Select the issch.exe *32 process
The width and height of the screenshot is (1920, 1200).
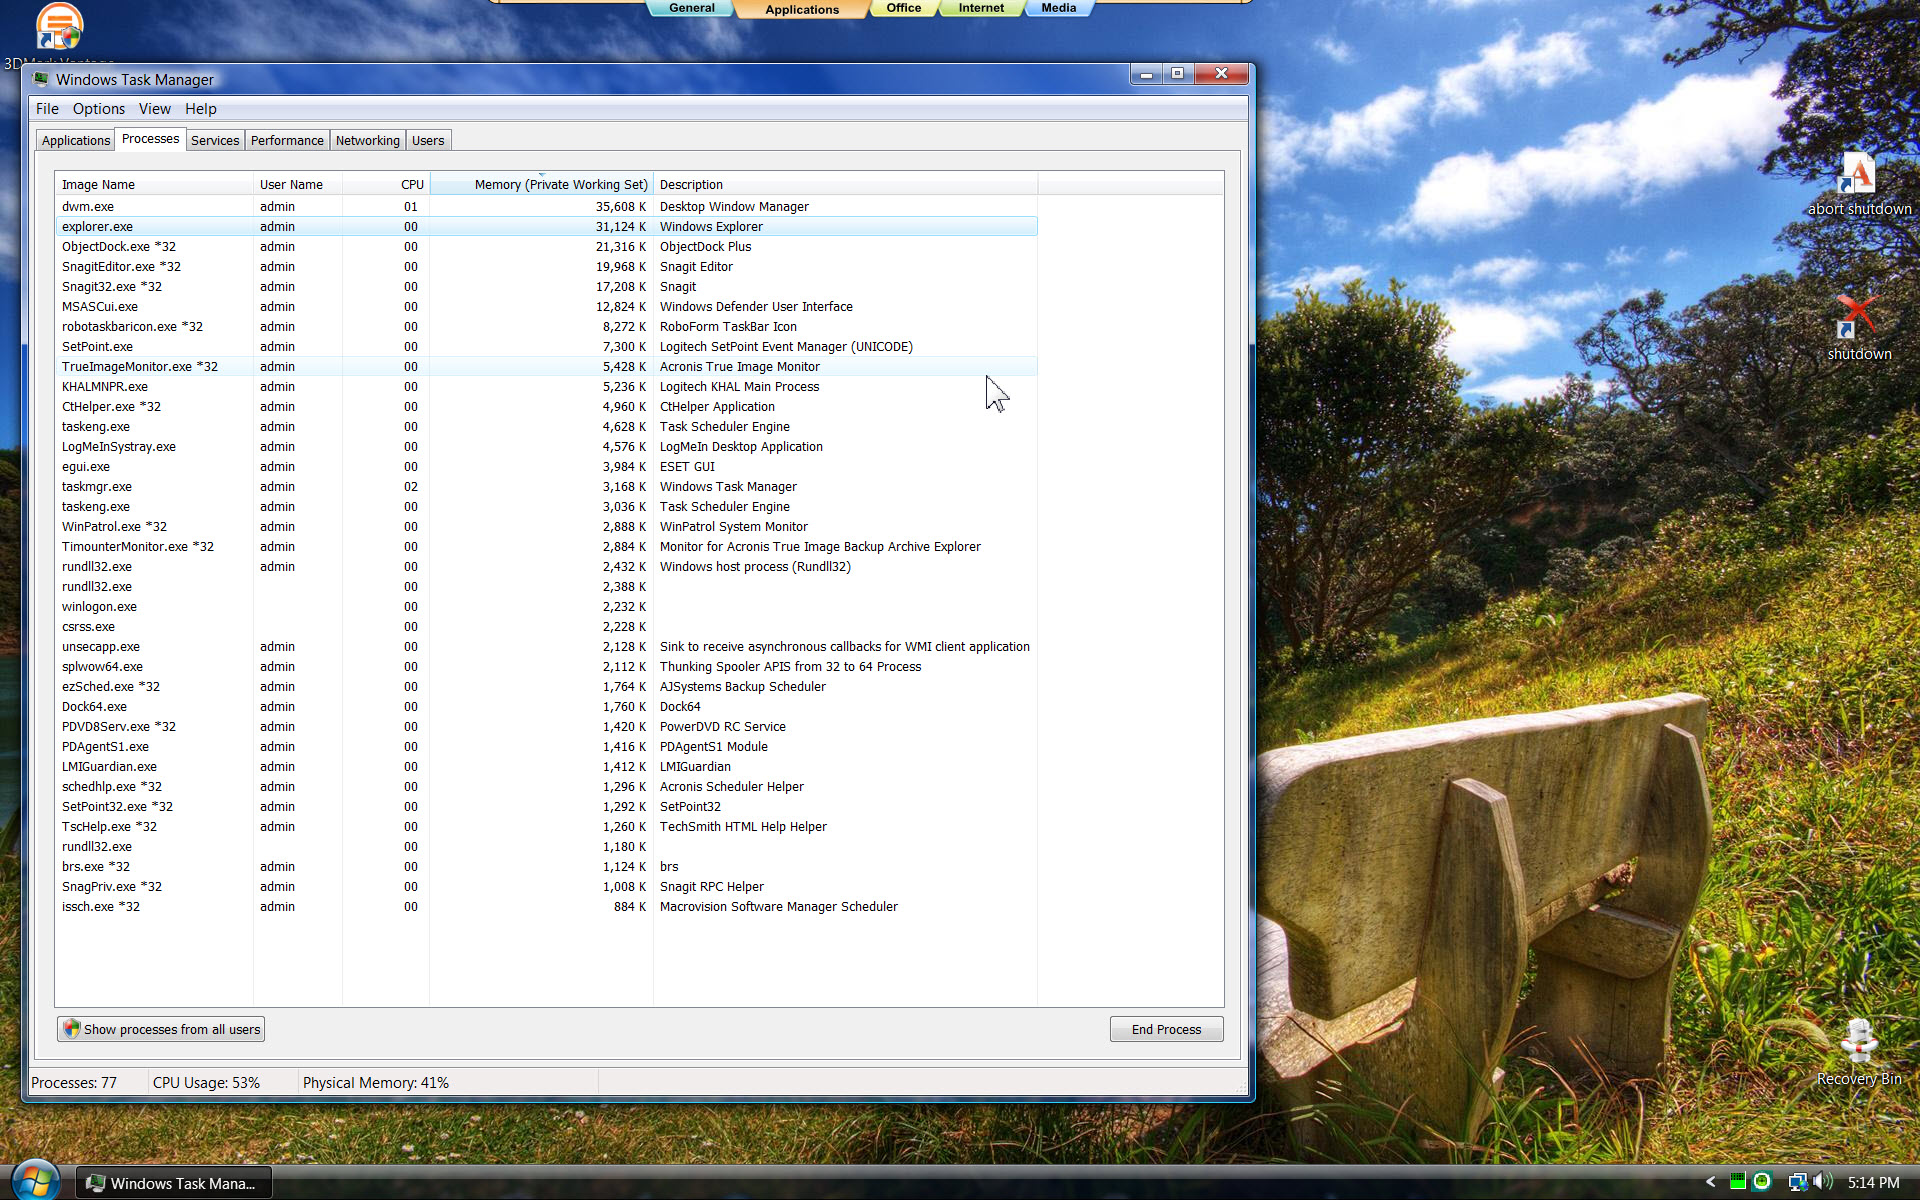coord(547,907)
